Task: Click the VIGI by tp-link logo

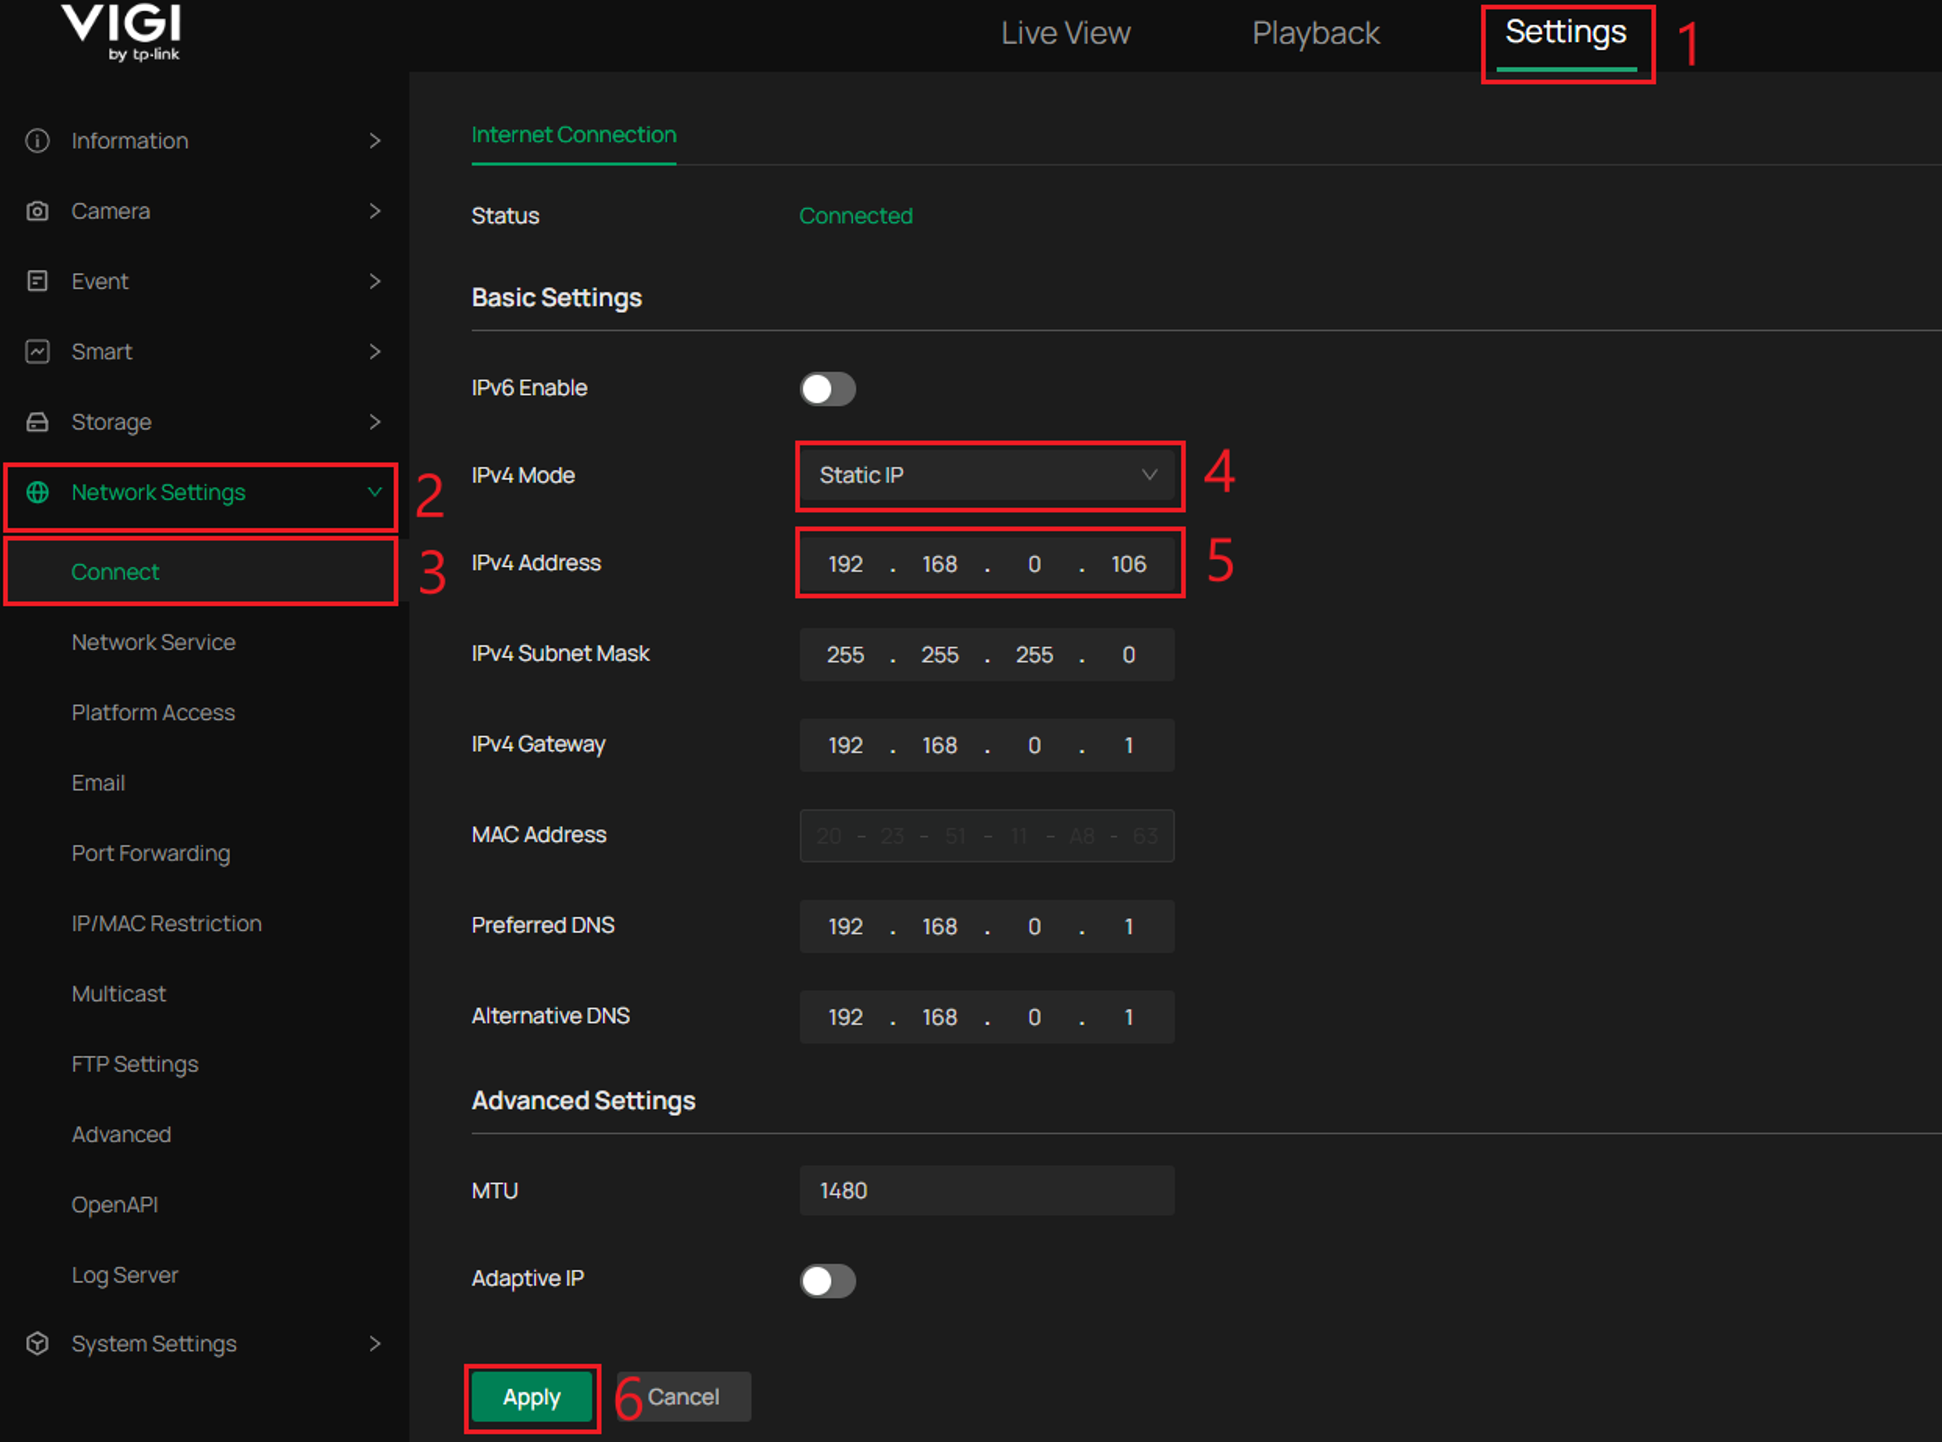Action: pos(122,32)
